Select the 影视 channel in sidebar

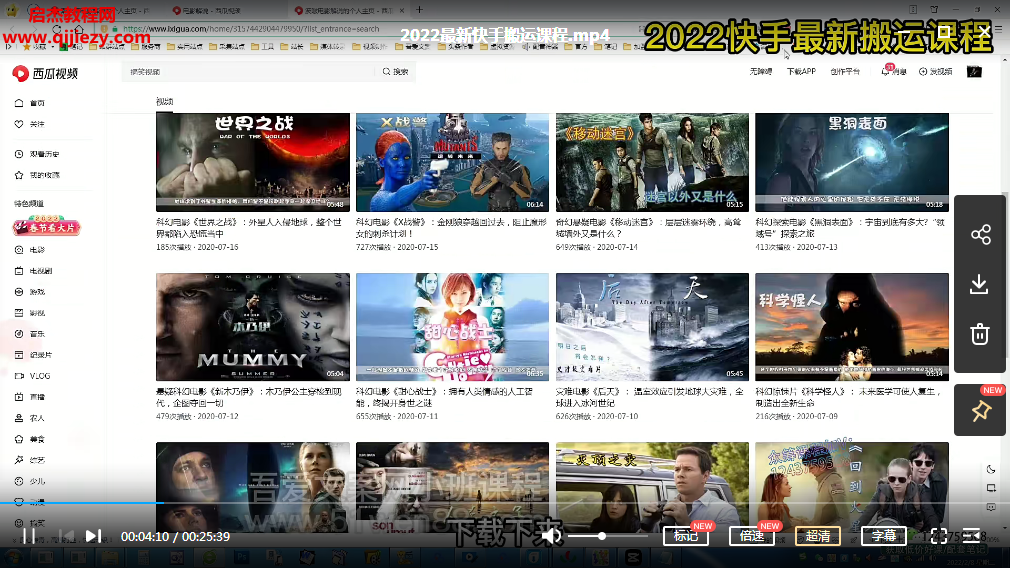(30, 313)
